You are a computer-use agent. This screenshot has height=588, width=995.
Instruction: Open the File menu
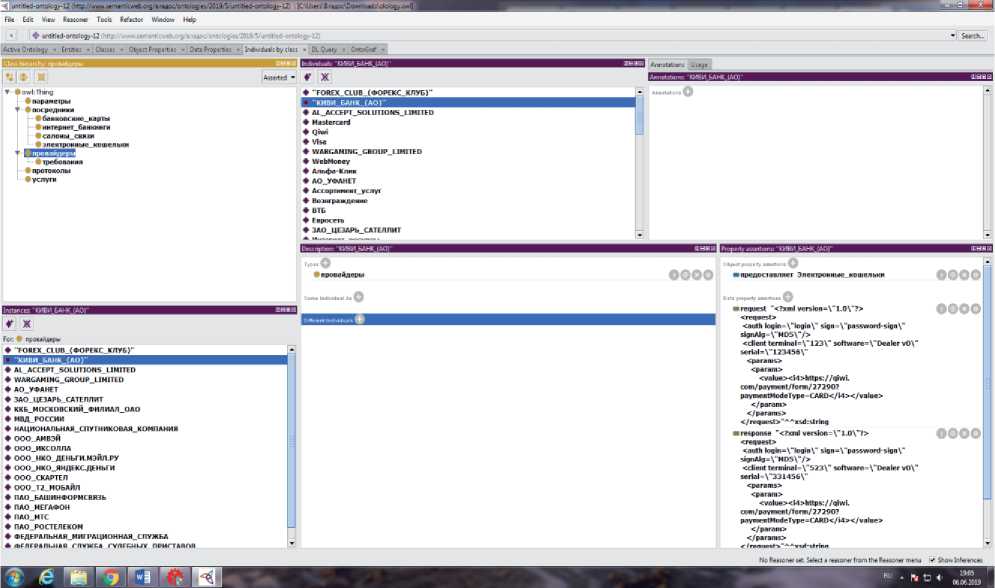(9, 20)
